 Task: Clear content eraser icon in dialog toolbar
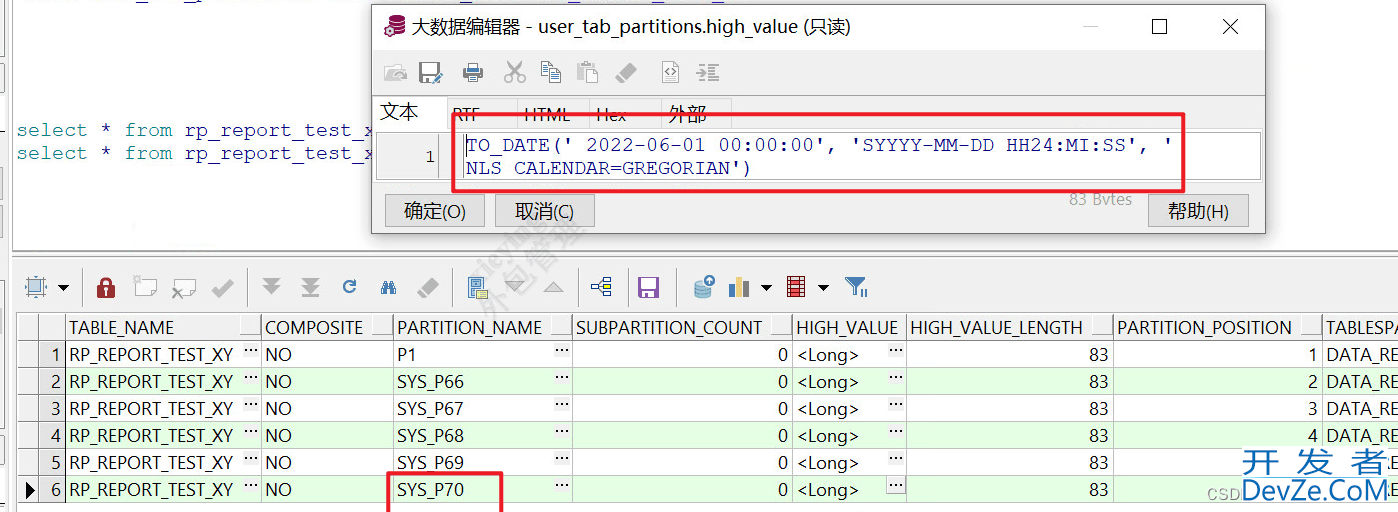click(625, 72)
